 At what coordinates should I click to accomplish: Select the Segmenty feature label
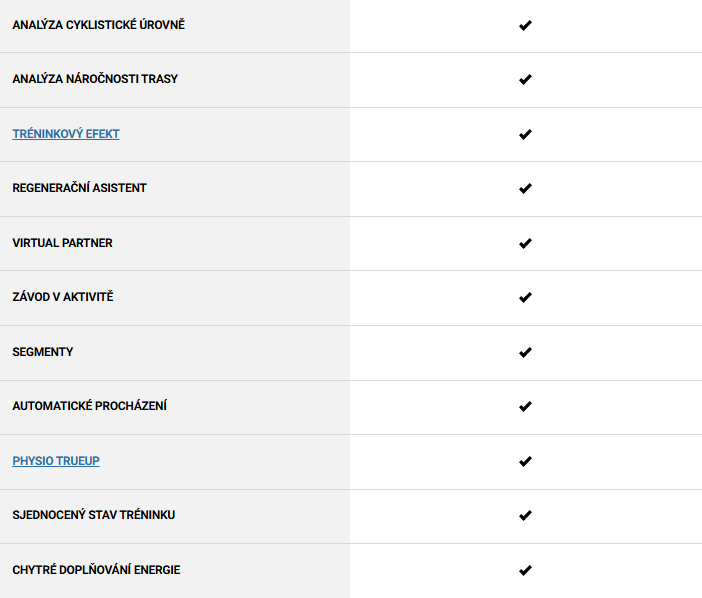43,352
